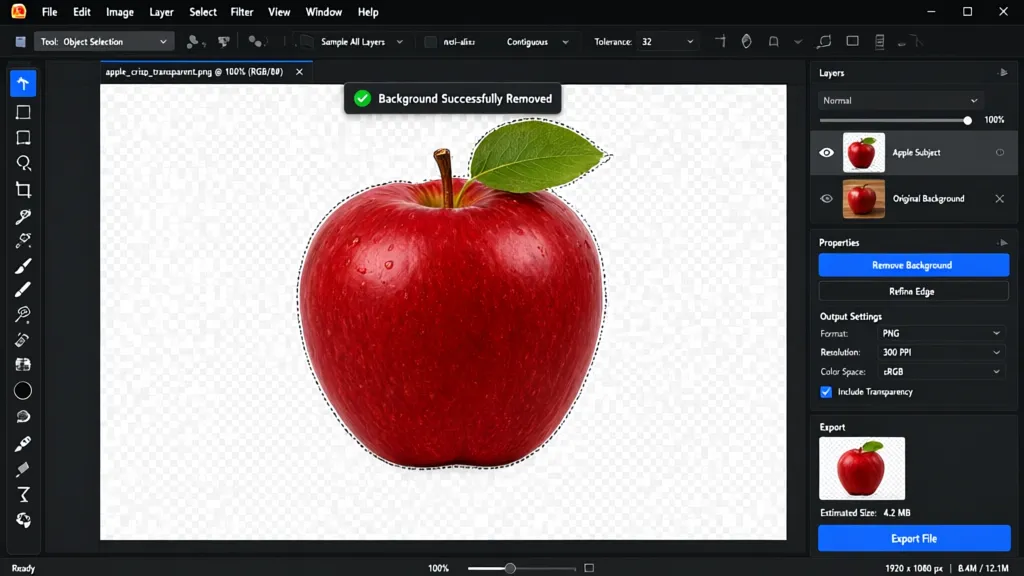Viewport: 1024px width, 576px height.
Task: Uncheck Include Transparency
Action: click(826, 392)
